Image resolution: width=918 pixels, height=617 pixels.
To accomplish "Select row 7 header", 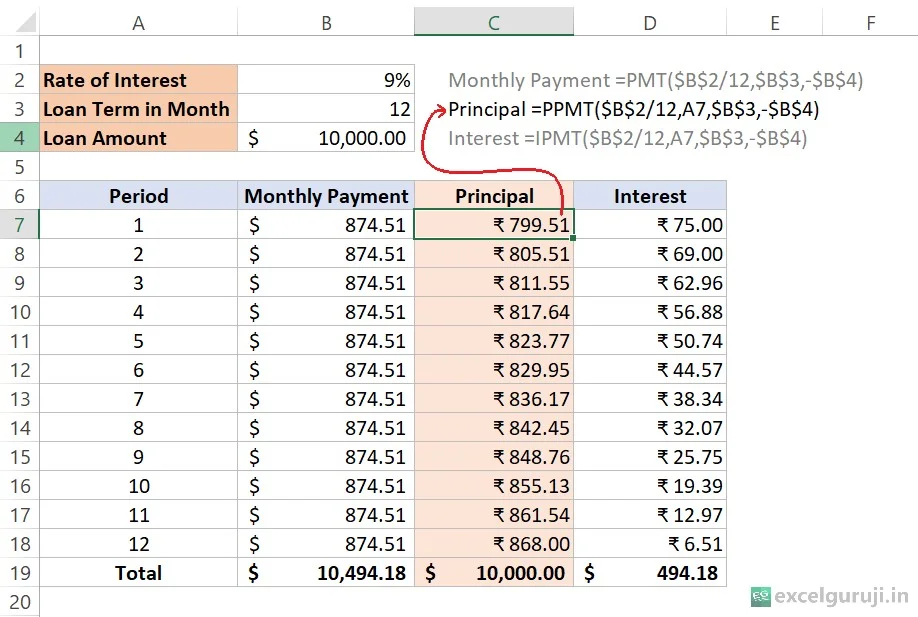I will (19, 225).
